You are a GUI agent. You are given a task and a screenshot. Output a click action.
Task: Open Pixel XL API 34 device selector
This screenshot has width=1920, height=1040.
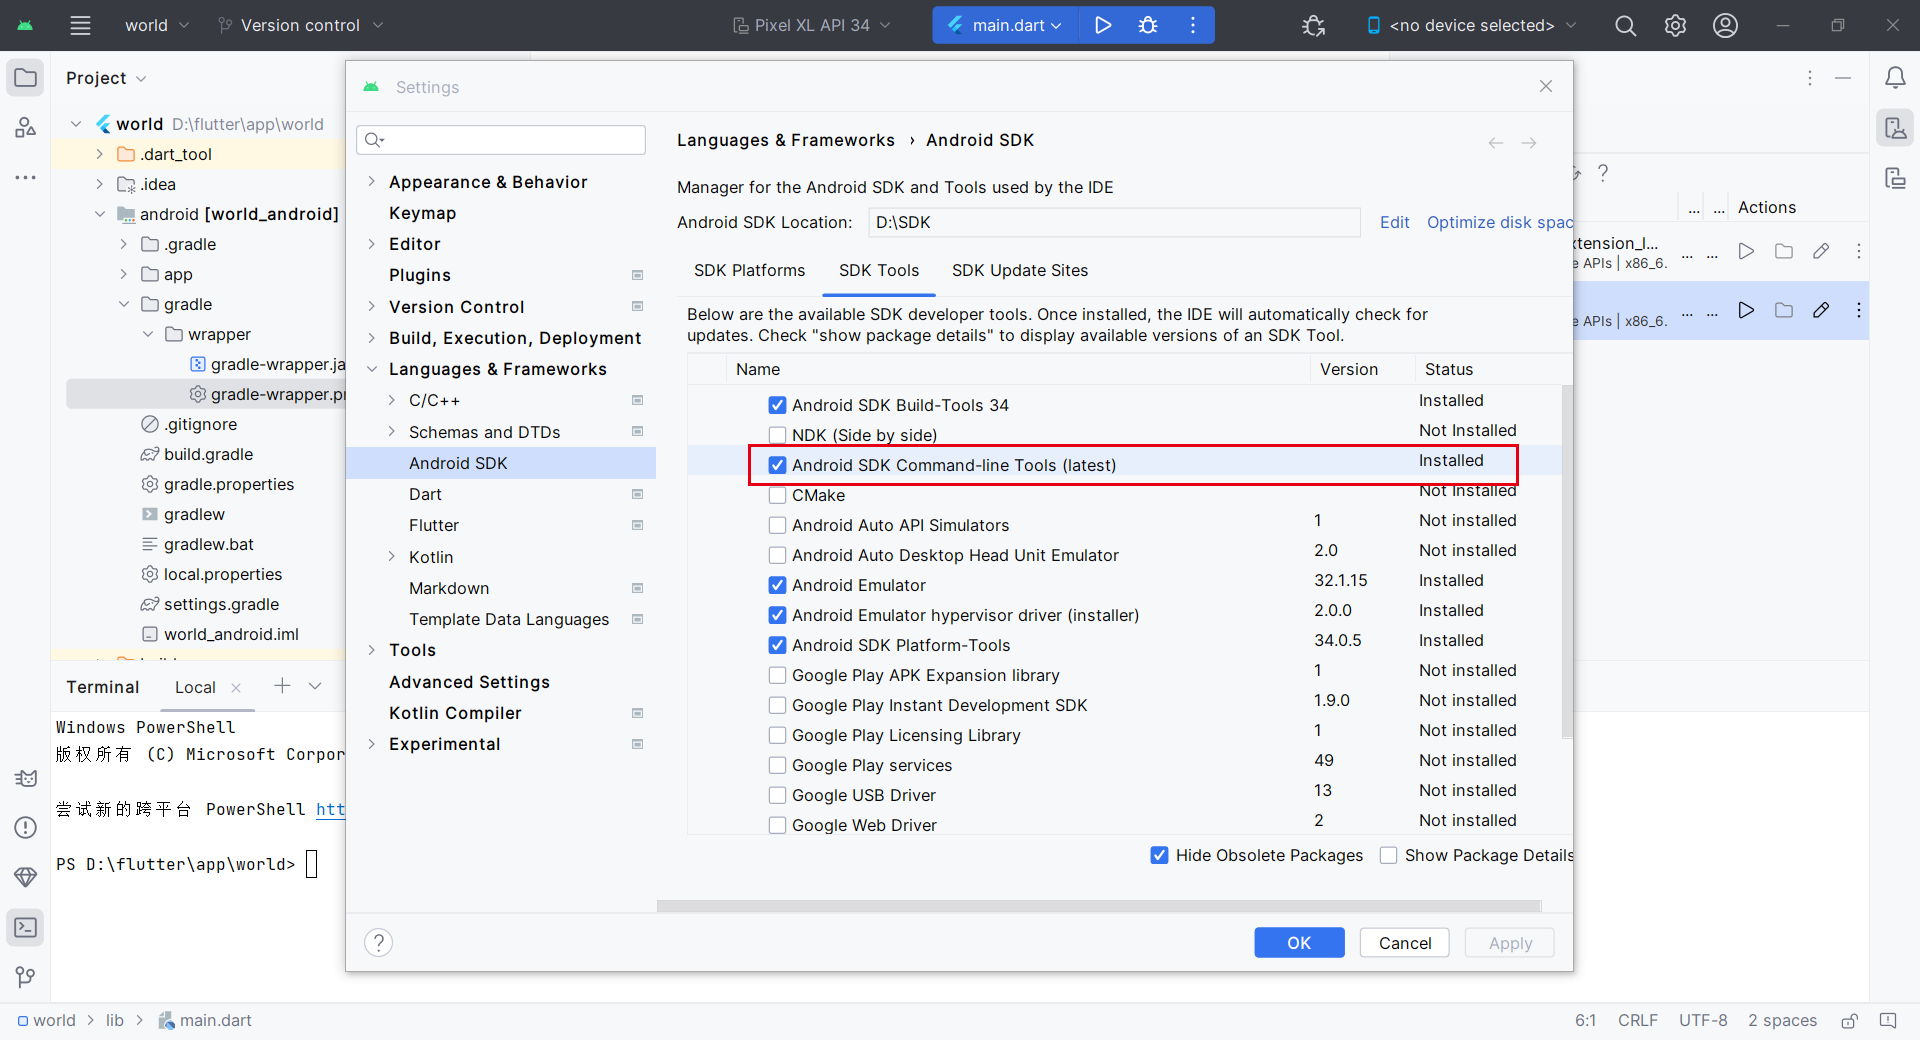point(811,25)
